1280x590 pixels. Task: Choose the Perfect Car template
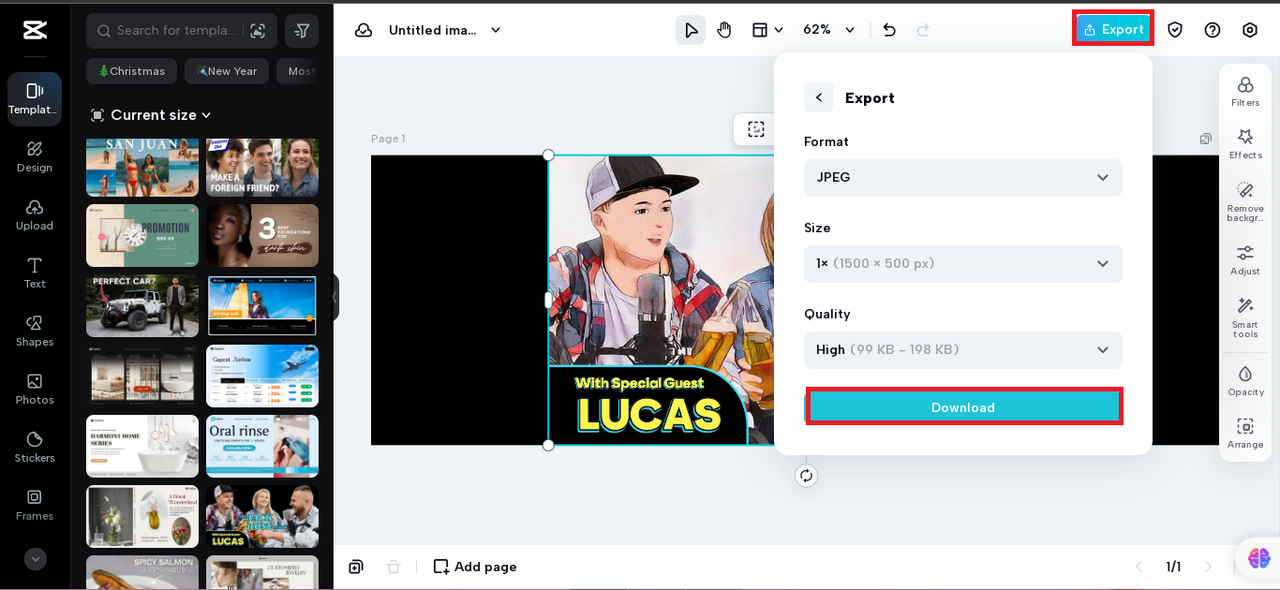[x=142, y=306]
